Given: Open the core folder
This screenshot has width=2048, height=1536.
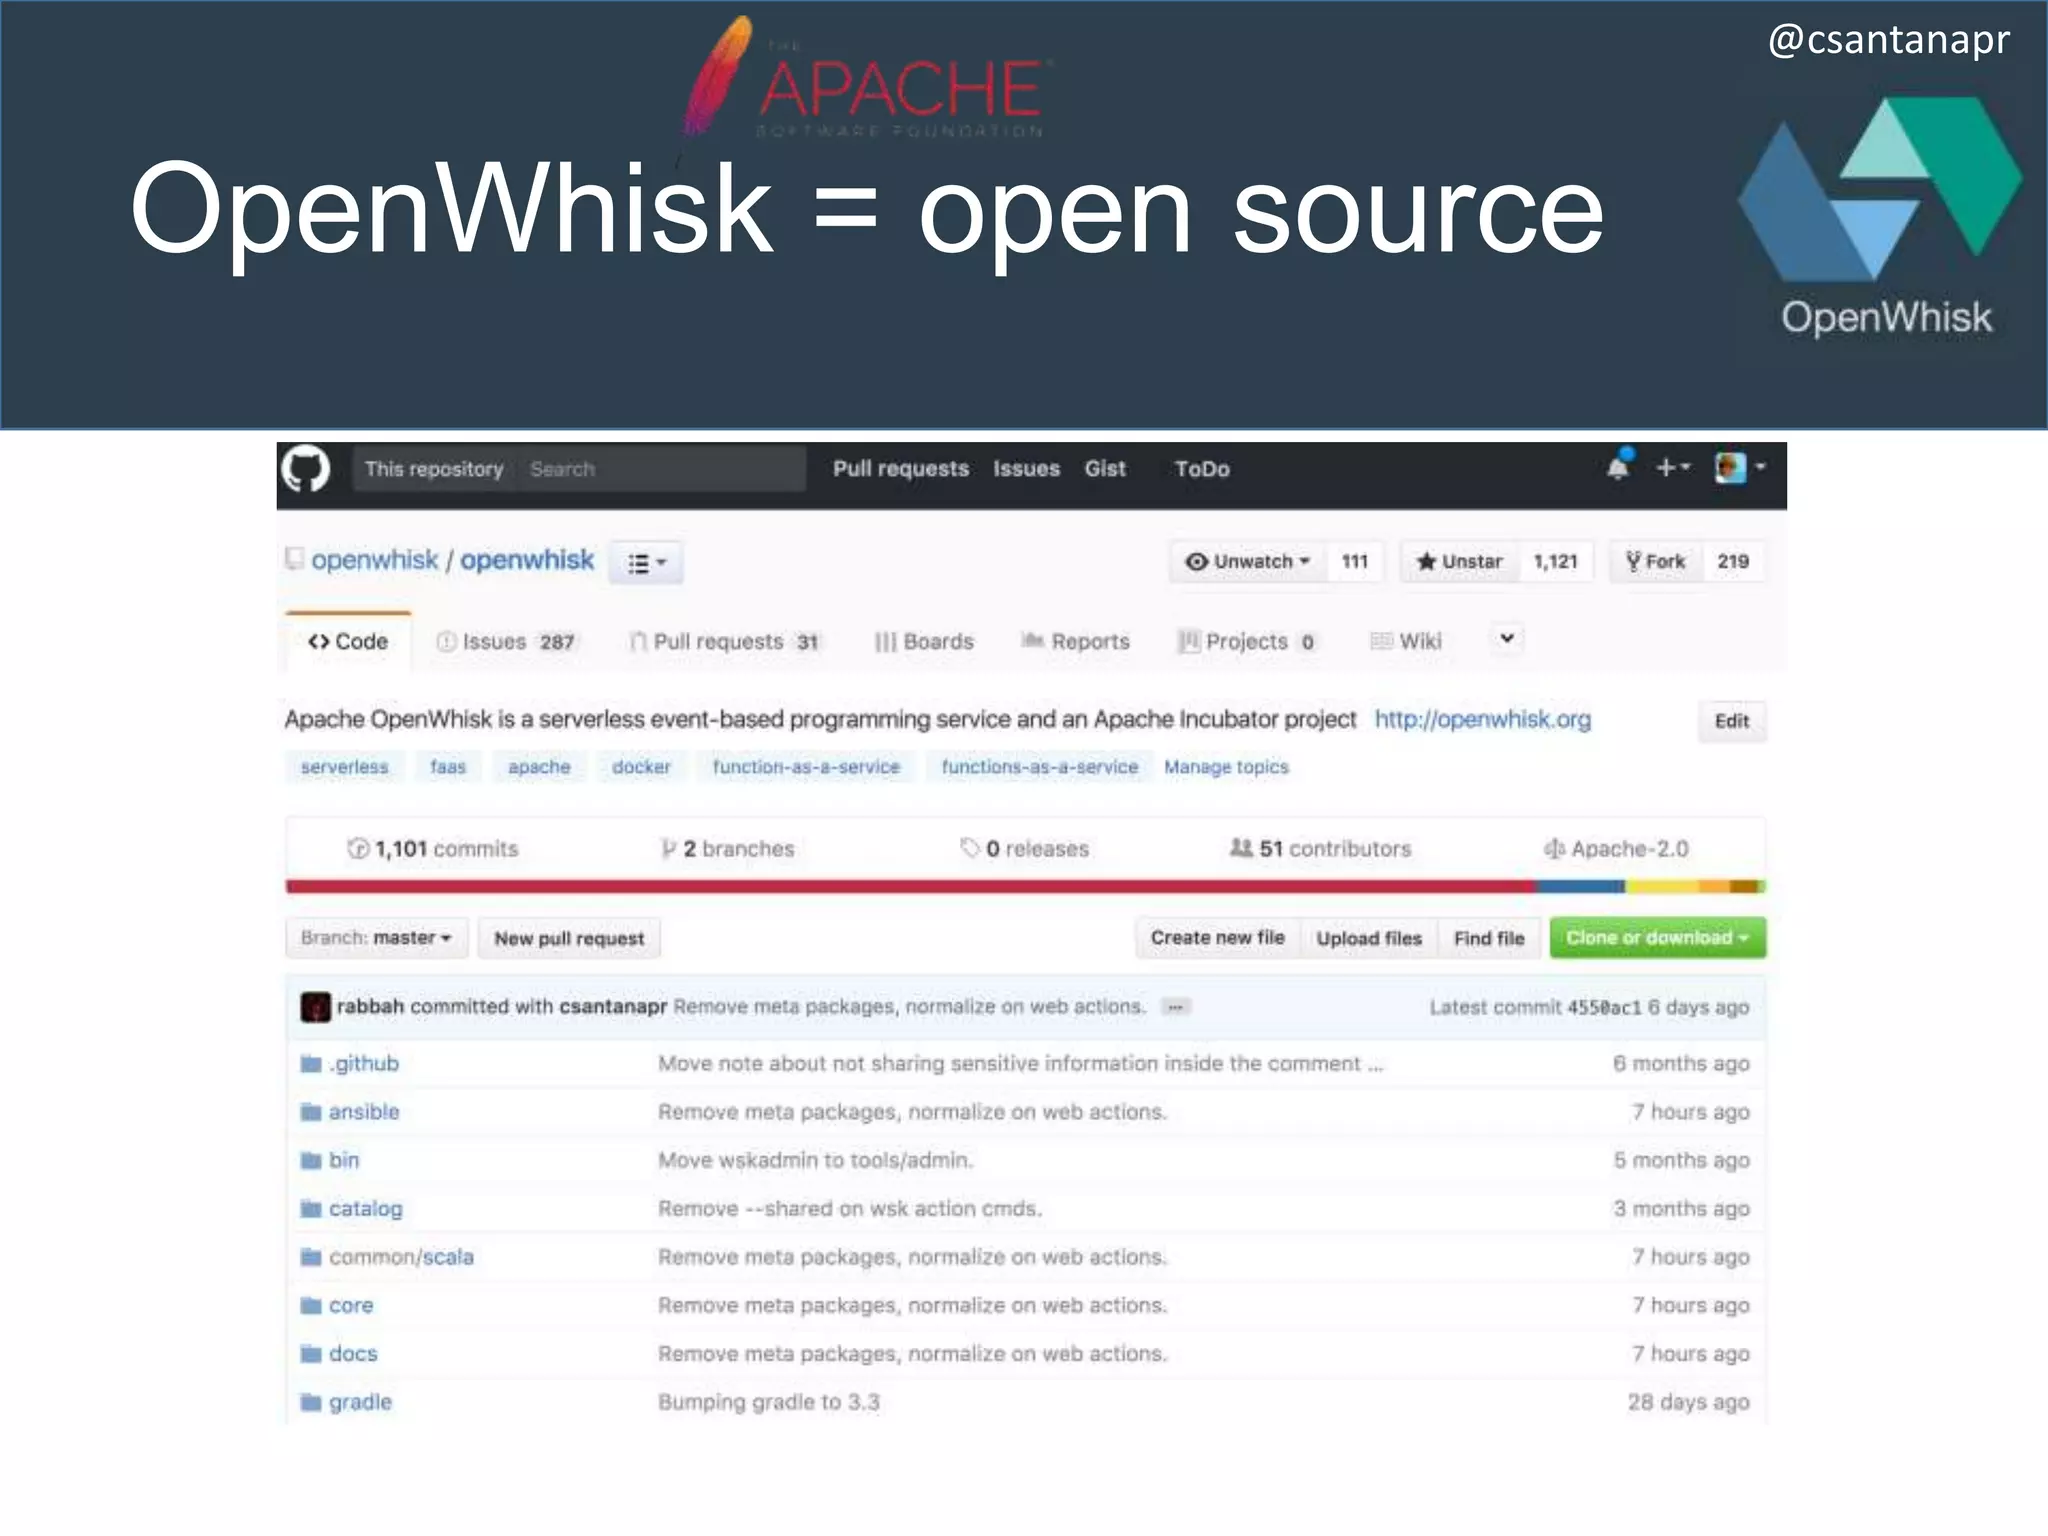Looking at the screenshot, I should (351, 1306).
